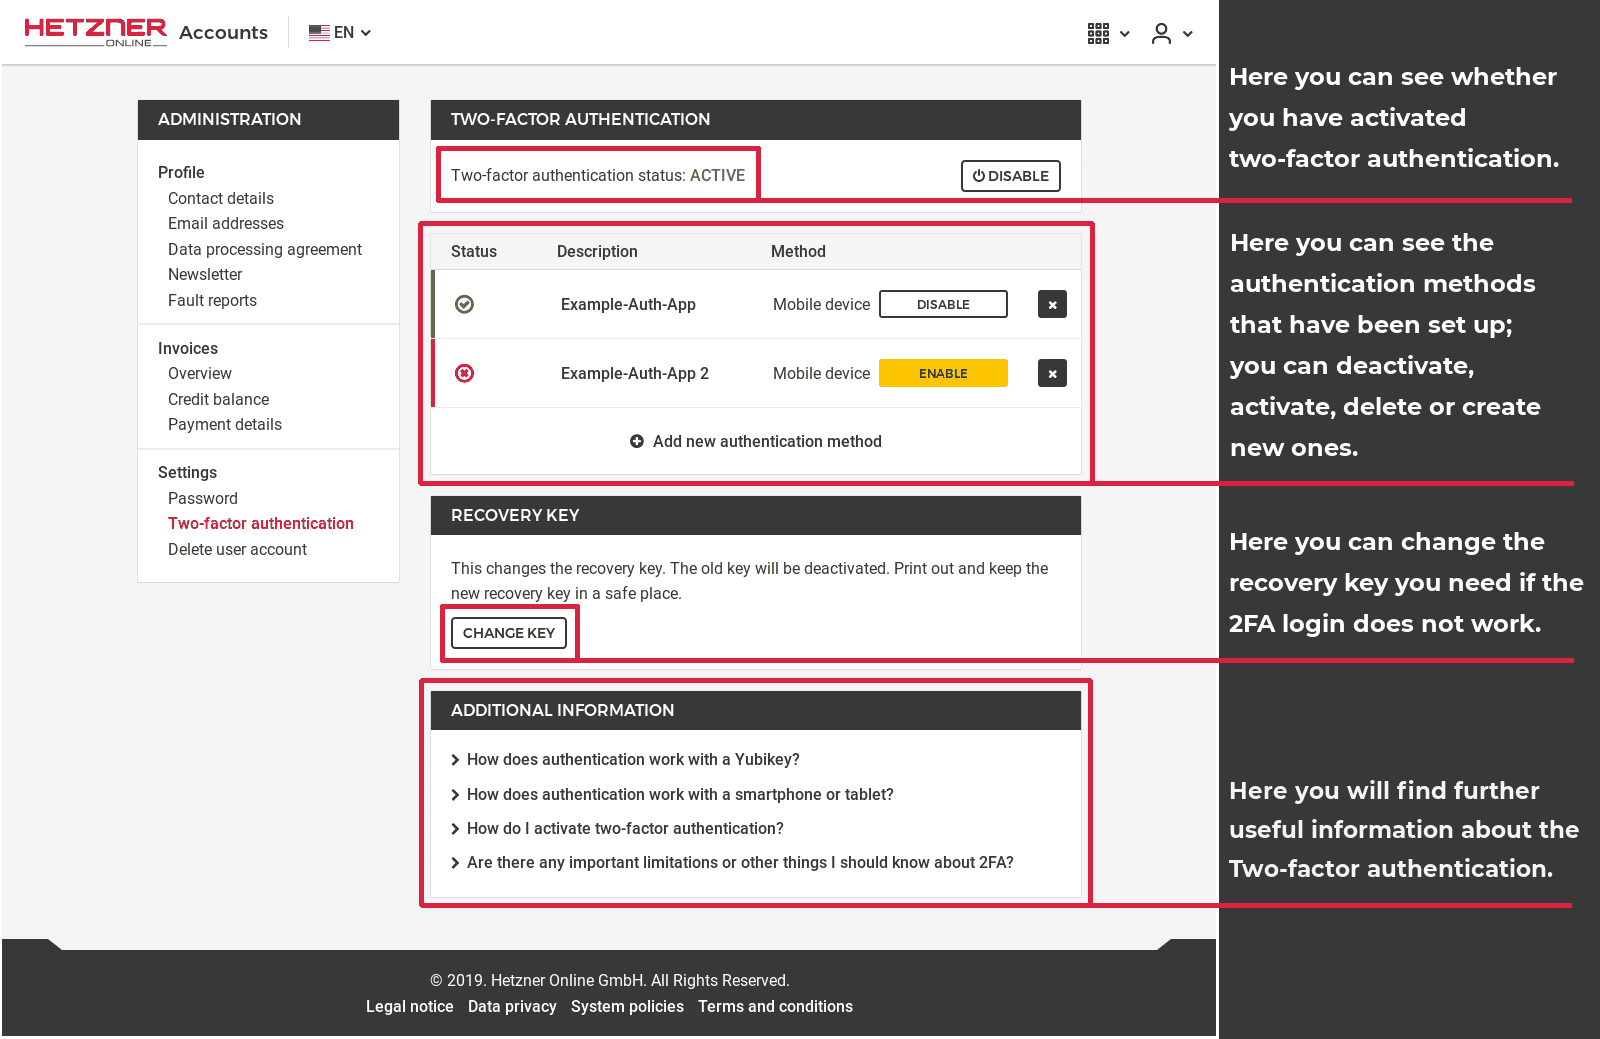Open the Fault reports page

(212, 300)
